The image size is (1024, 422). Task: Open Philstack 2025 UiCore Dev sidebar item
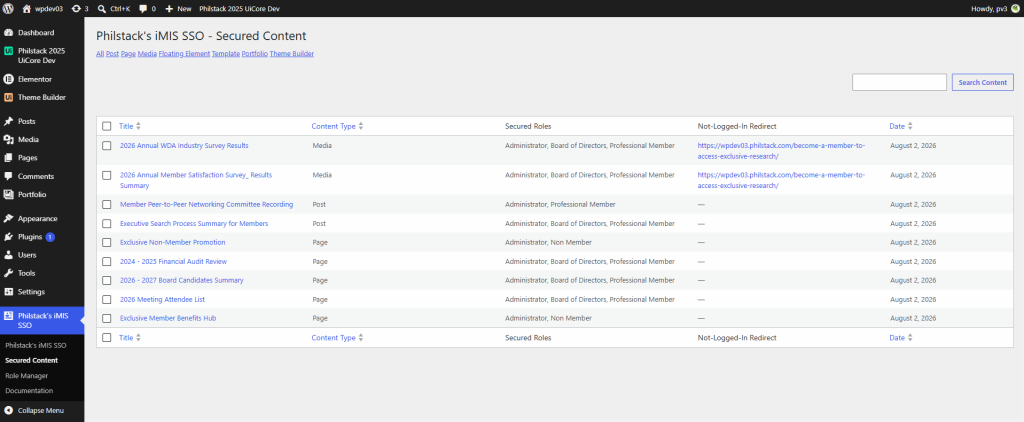(x=42, y=56)
